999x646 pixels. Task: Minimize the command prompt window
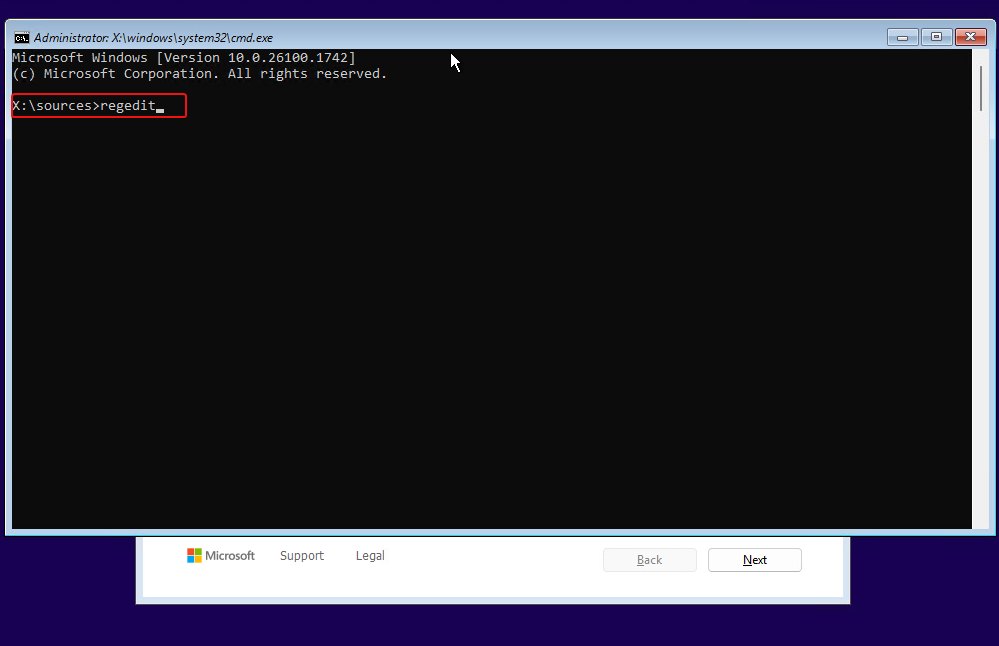(x=902, y=38)
